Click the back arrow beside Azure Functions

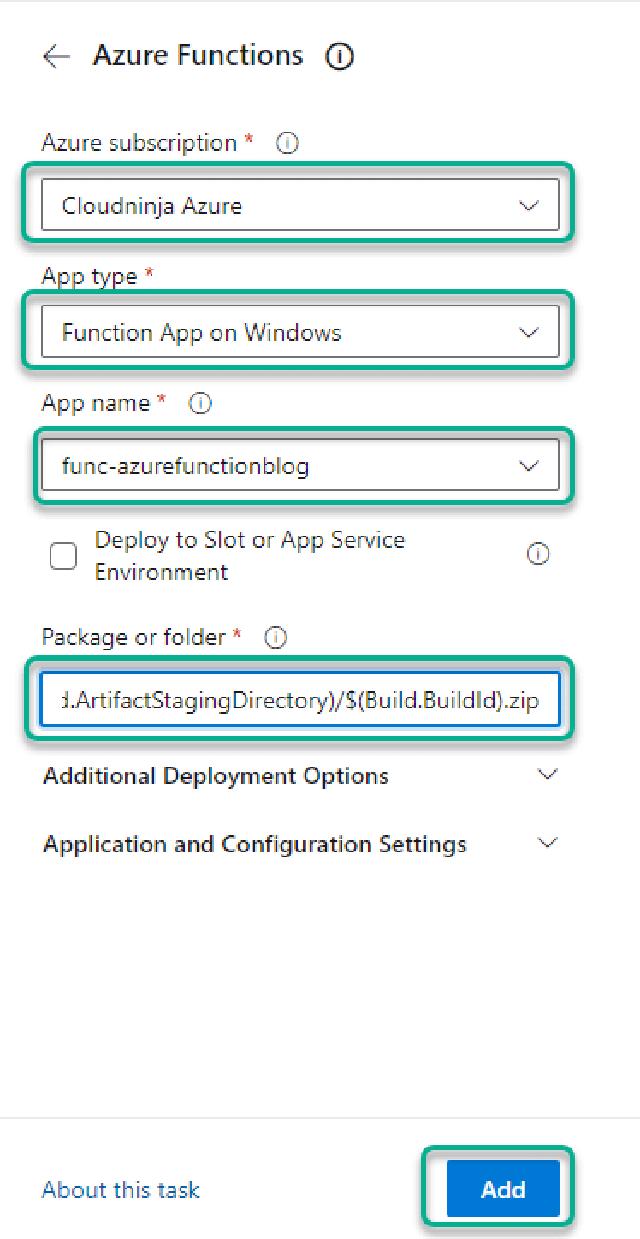click(x=56, y=57)
